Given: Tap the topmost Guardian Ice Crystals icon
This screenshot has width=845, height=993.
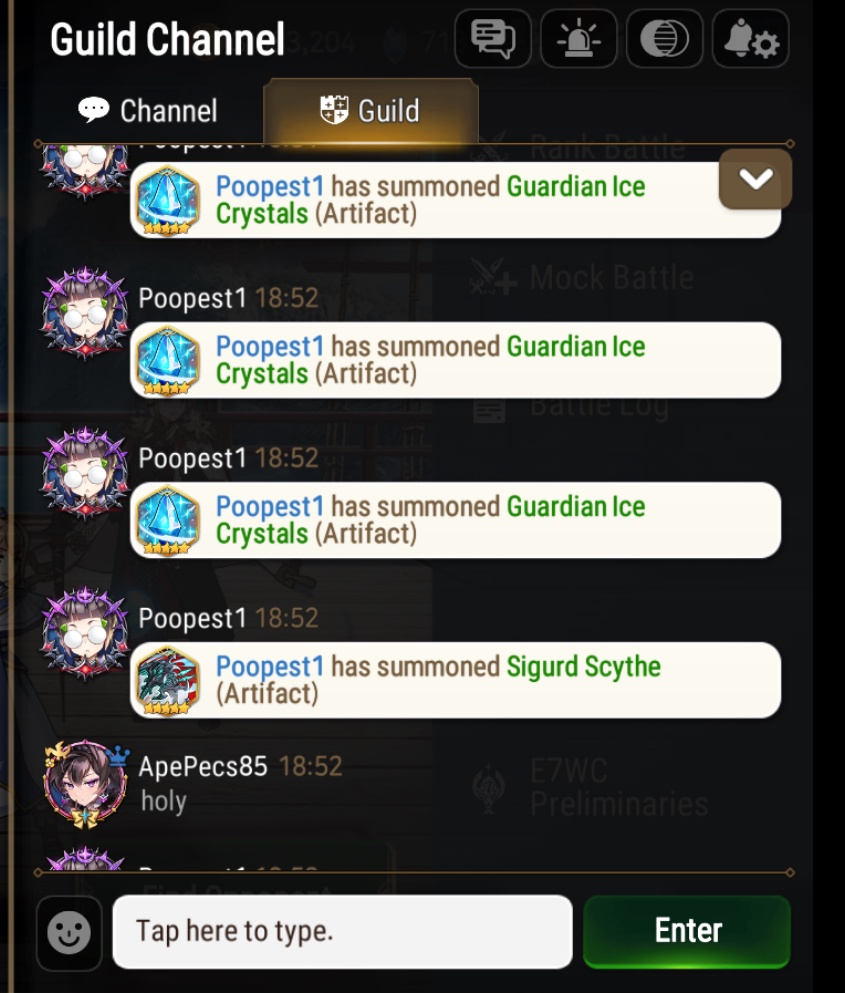Looking at the screenshot, I should coord(168,200).
